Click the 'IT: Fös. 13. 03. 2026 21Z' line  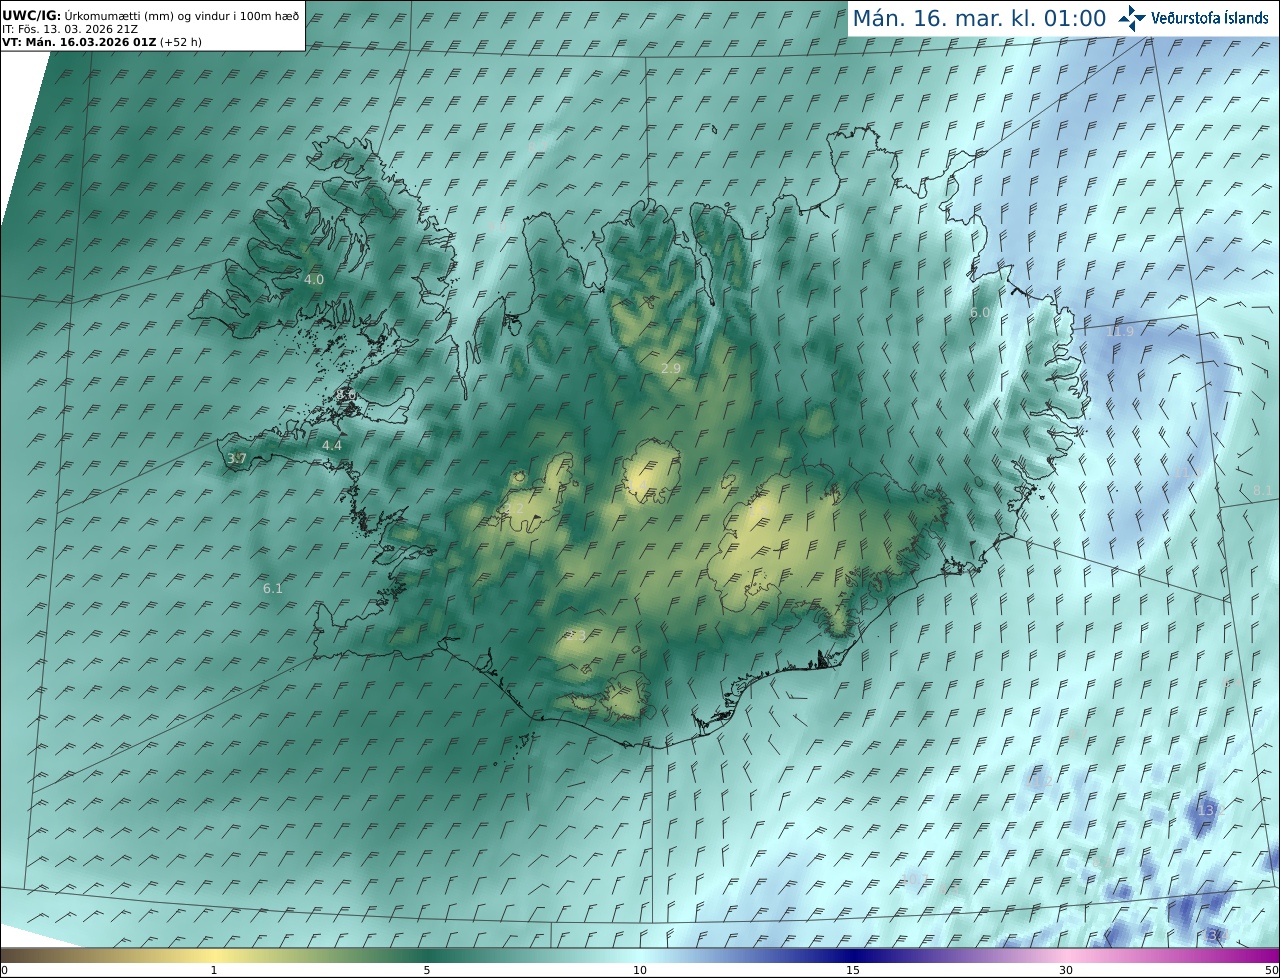pos(70,29)
